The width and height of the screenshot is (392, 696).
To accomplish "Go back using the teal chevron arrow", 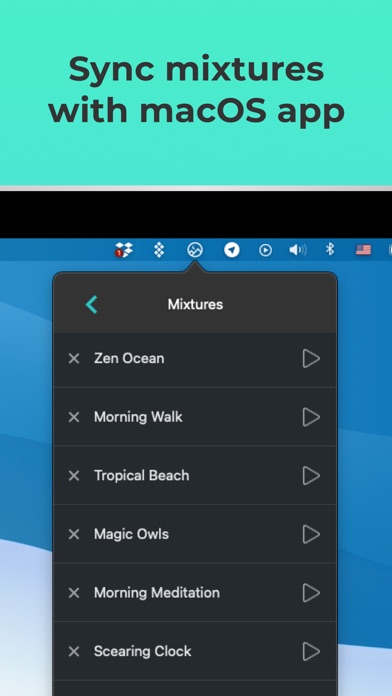I will click(91, 304).
